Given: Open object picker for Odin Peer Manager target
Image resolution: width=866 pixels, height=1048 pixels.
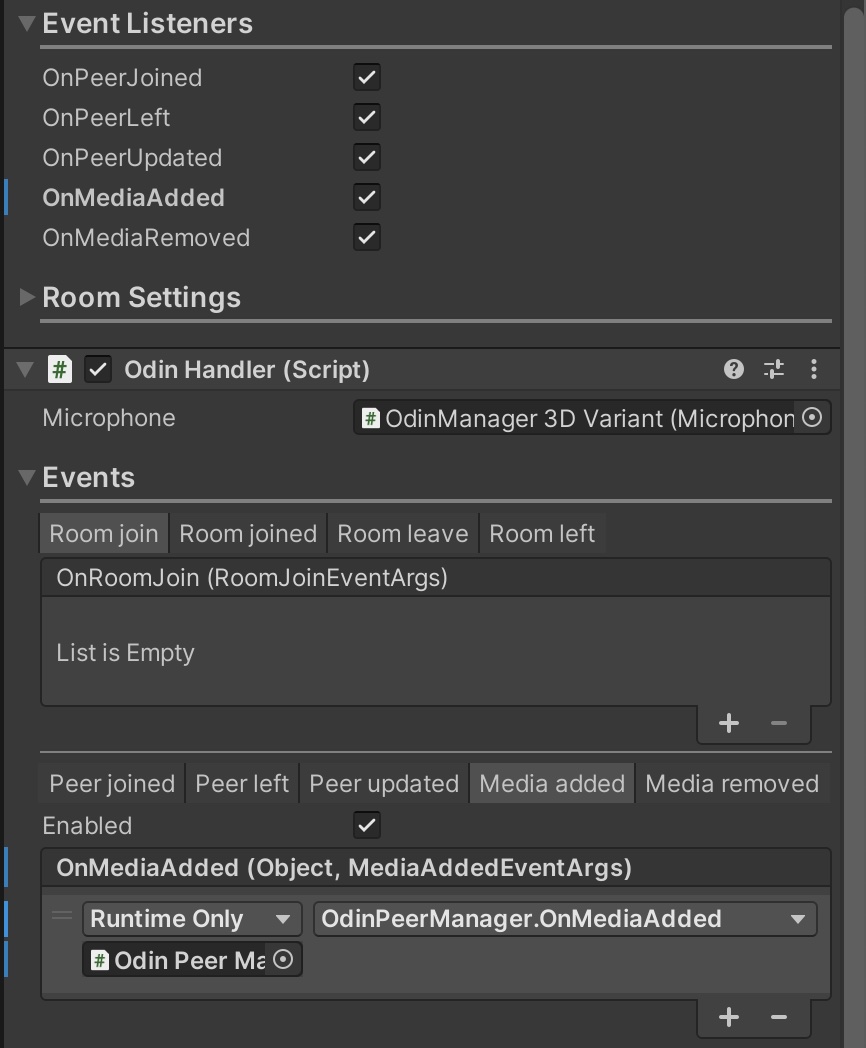Looking at the screenshot, I should (283, 960).
